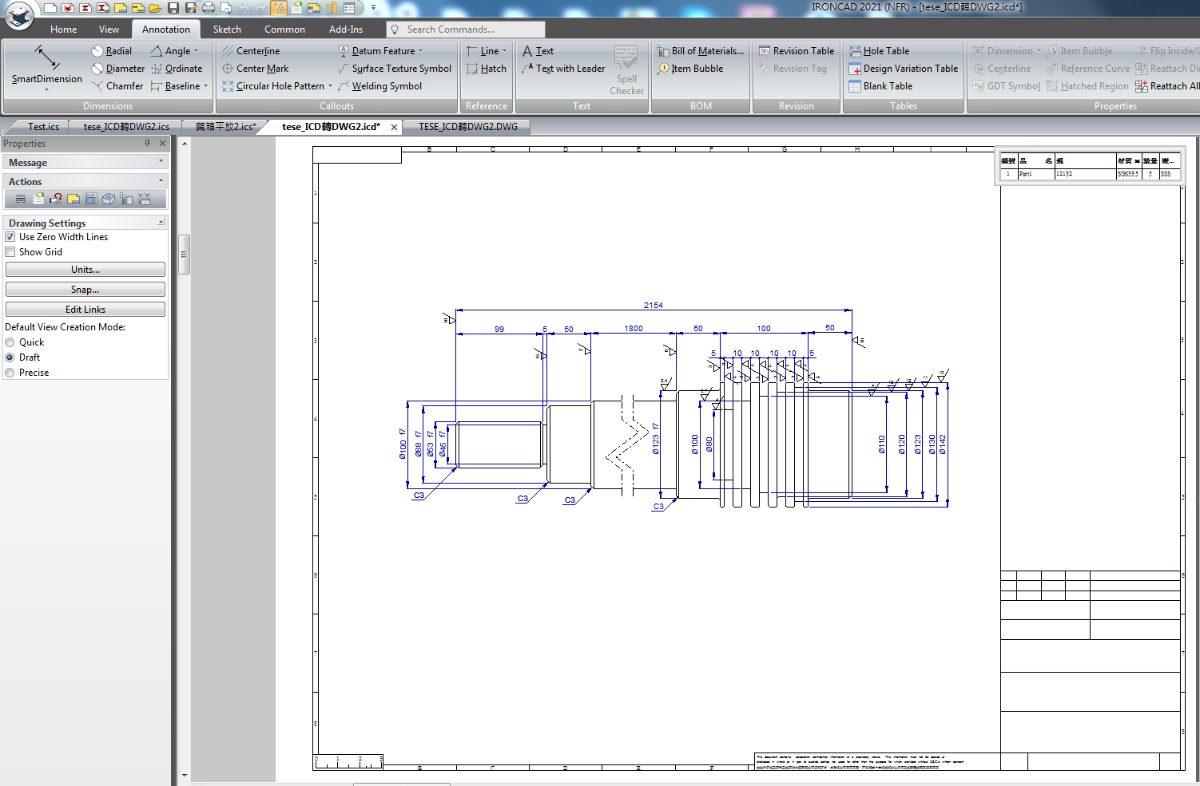Switch to the Sketch ribbon tab
Image resolution: width=1200 pixels, height=786 pixels.
coord(227,29)
